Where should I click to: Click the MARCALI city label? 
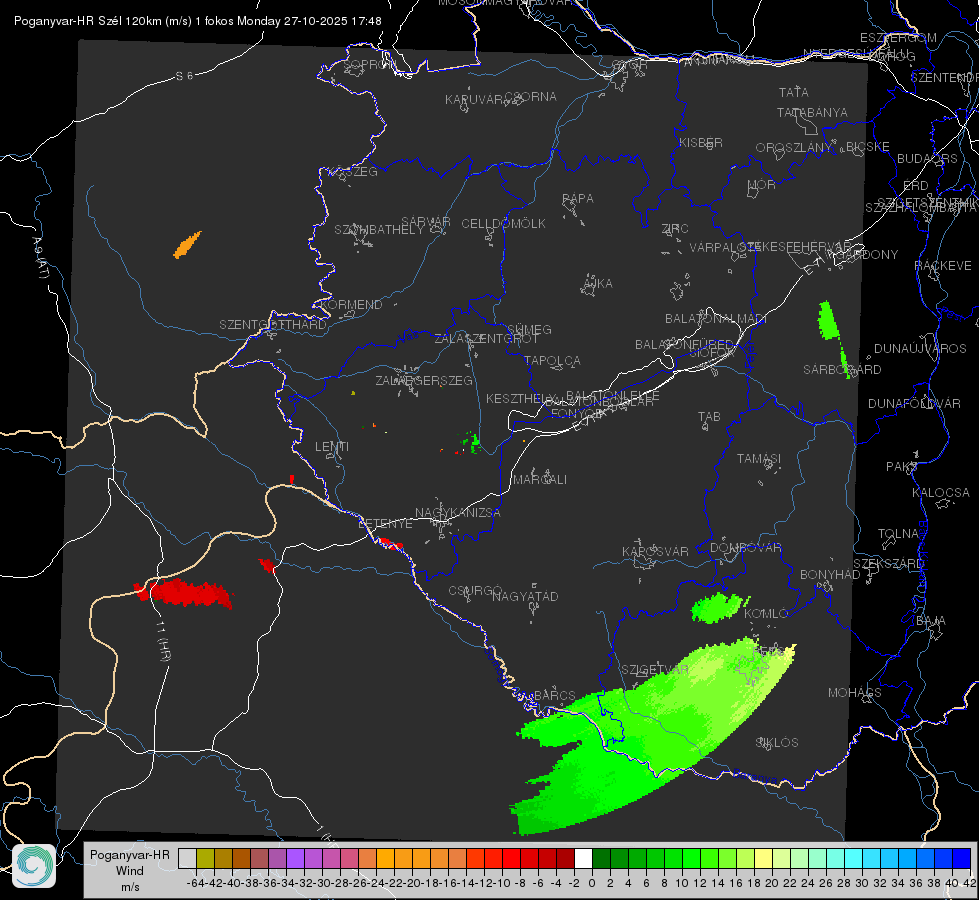(540, 480)
